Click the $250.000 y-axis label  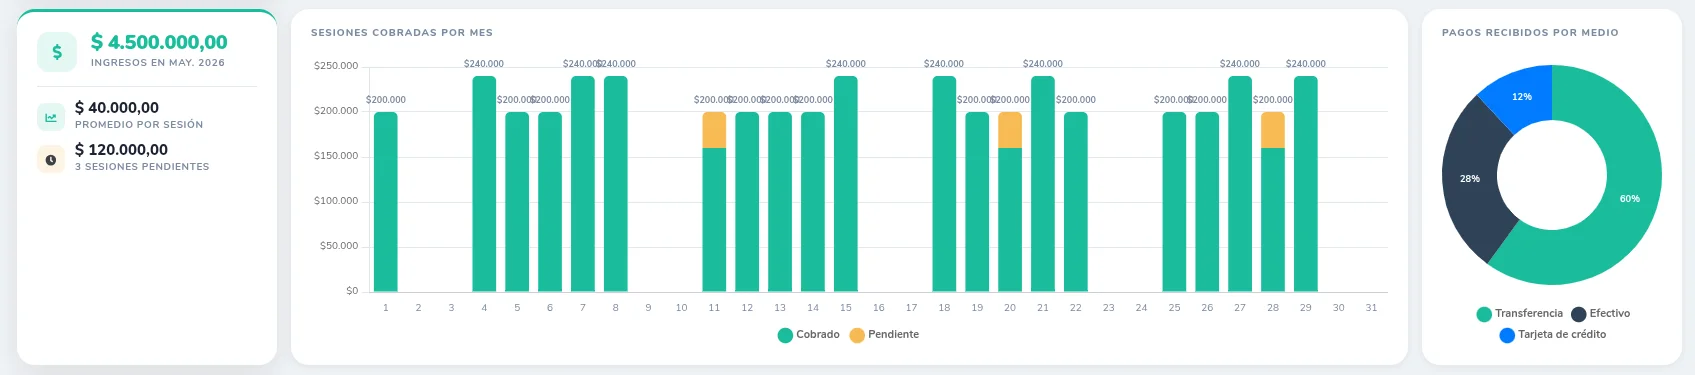click(336, 66)
